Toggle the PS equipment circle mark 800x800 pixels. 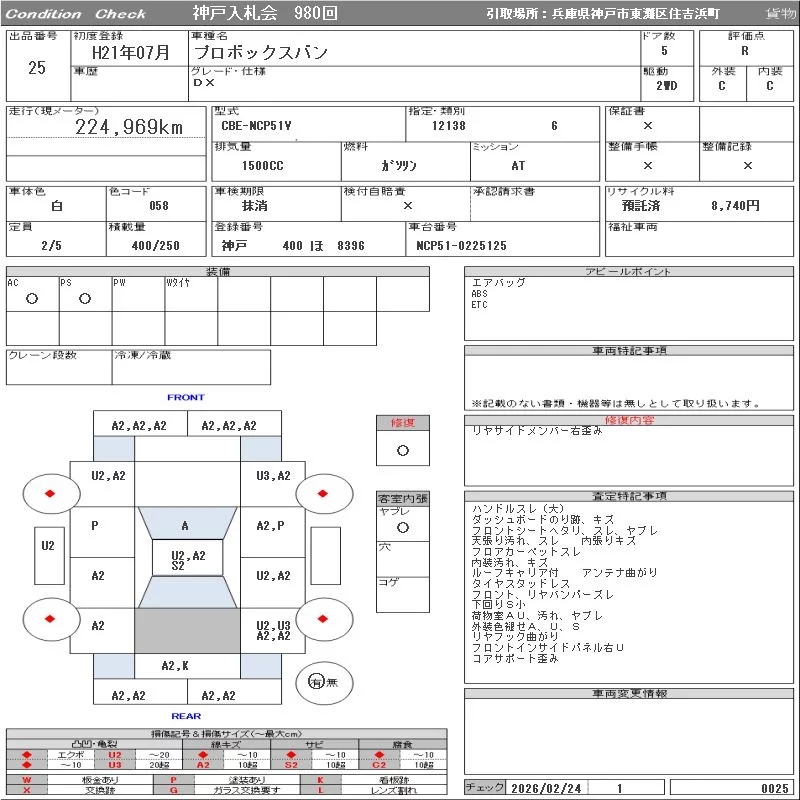tap(85, 299)
